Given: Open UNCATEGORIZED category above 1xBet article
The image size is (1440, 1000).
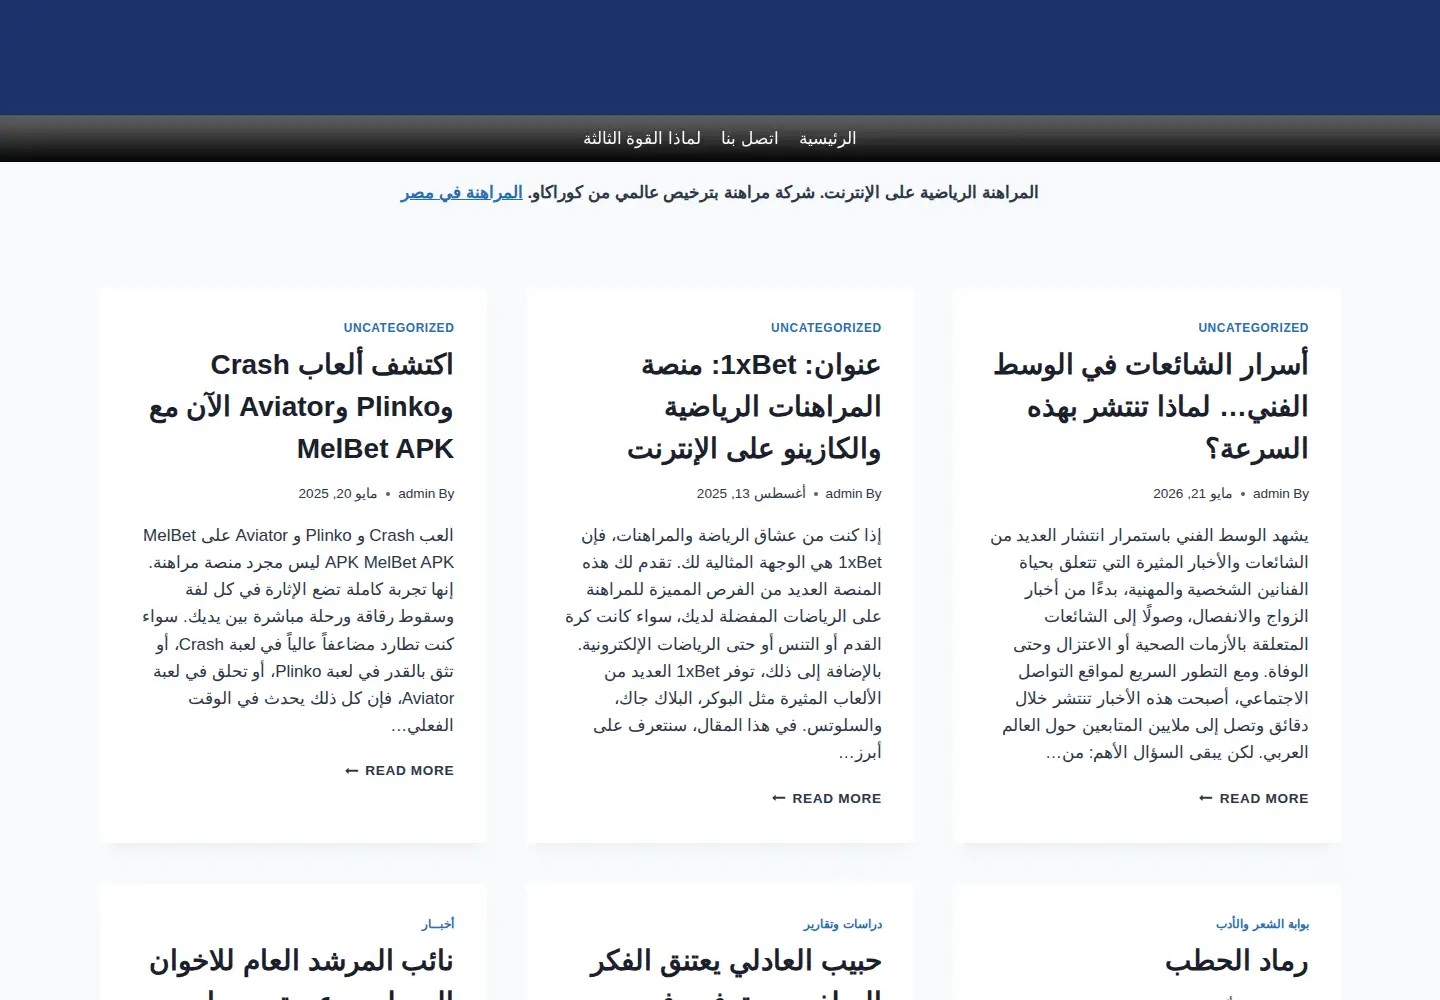Looking at the screenshot, I should [826, 328].
